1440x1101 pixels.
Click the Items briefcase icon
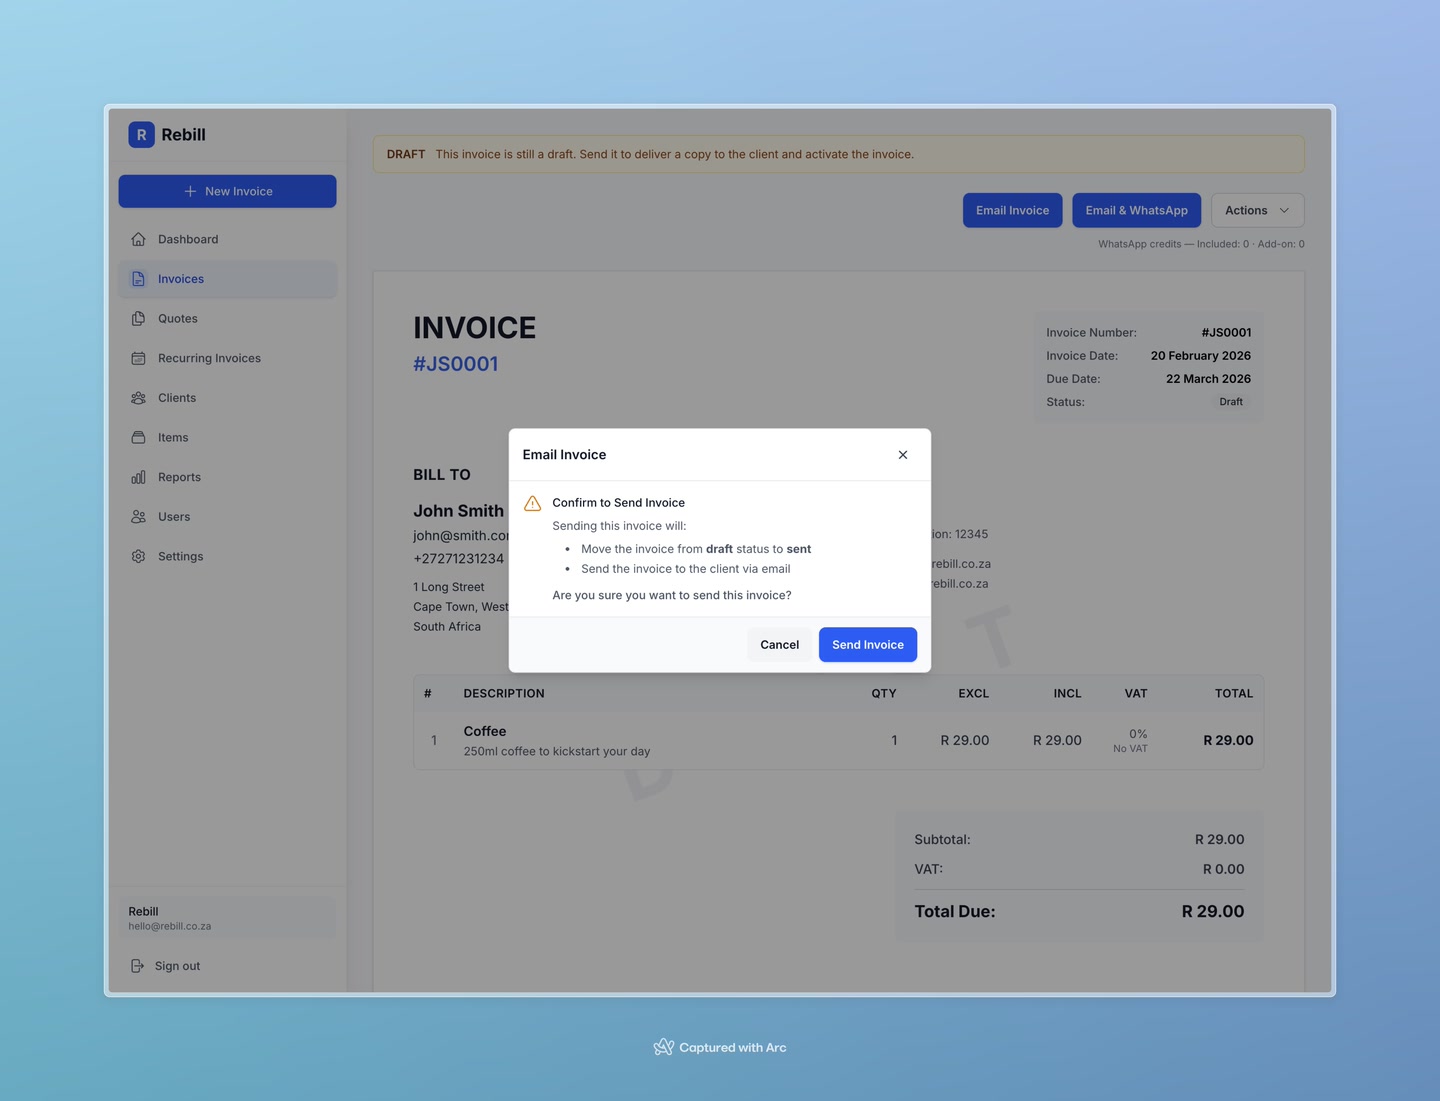[138, 437]
